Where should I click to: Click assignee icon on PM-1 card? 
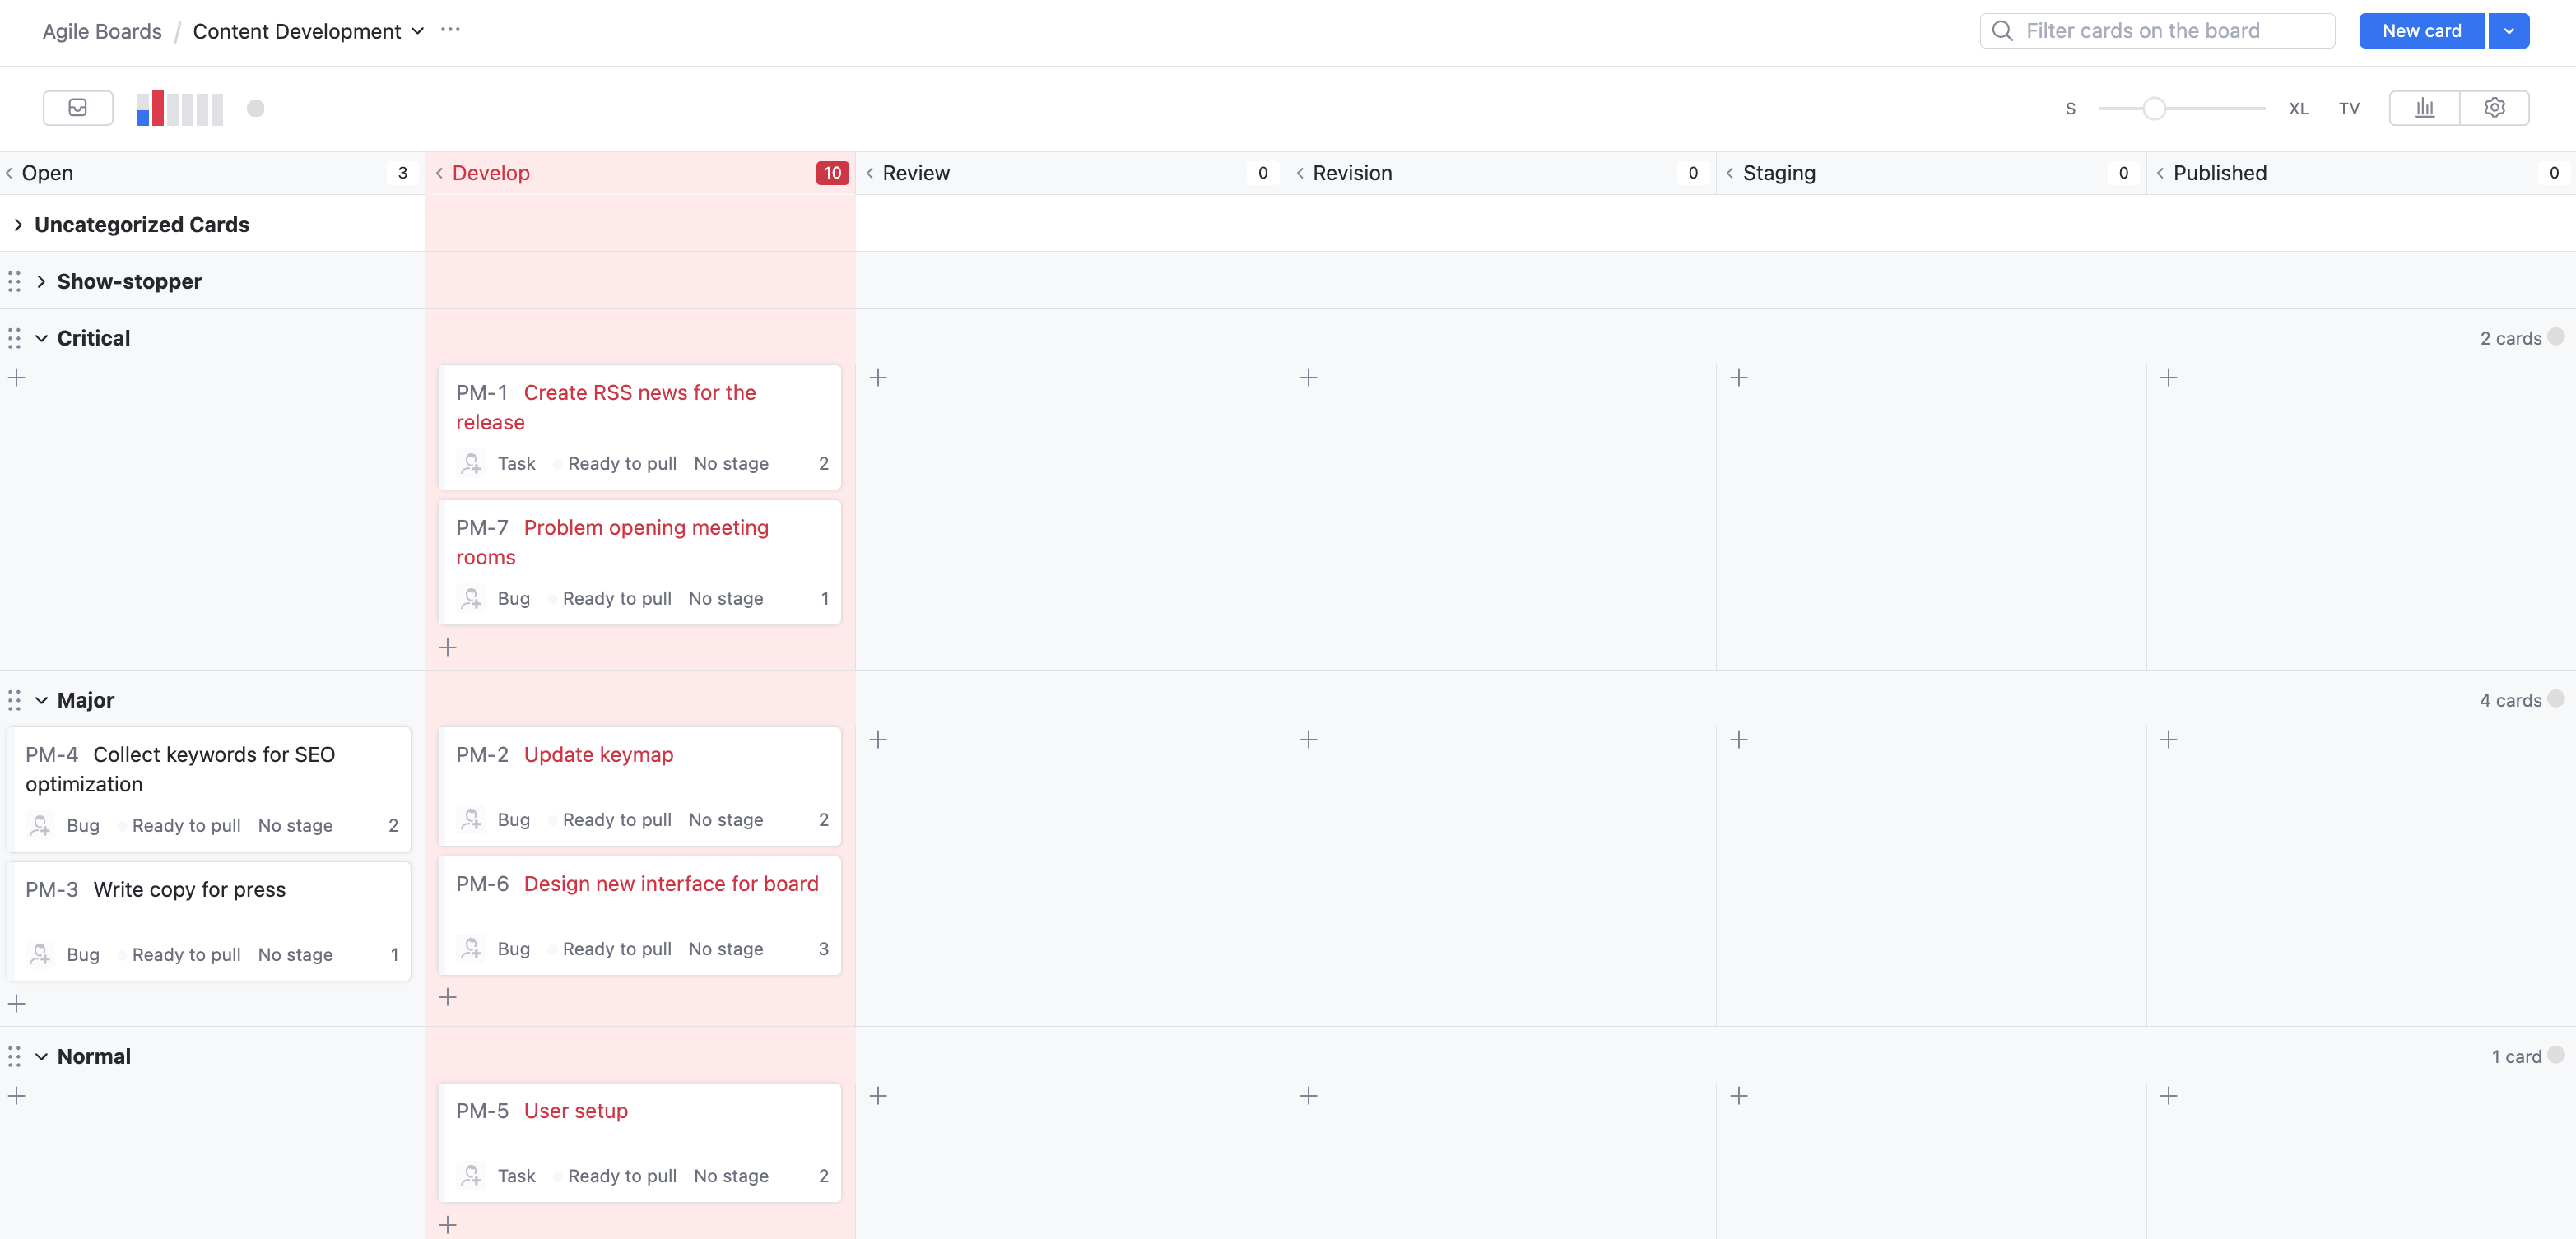pyautogui.click(x=471, y=463)
